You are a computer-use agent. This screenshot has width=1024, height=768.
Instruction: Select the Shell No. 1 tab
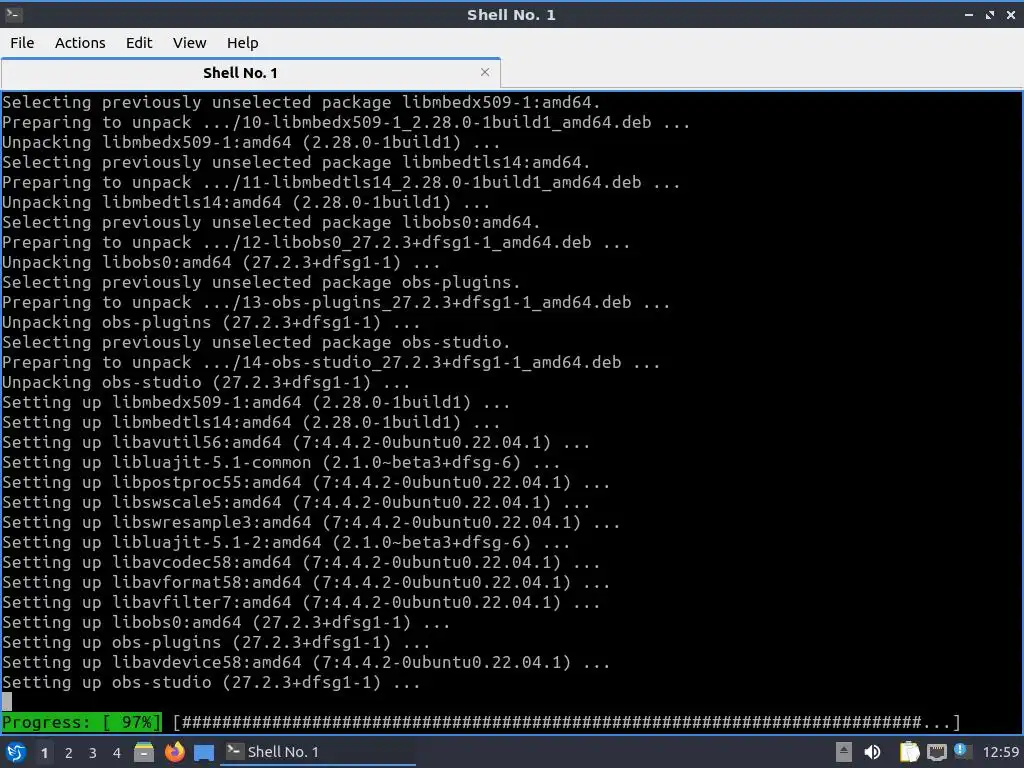(x=240, y=72)
